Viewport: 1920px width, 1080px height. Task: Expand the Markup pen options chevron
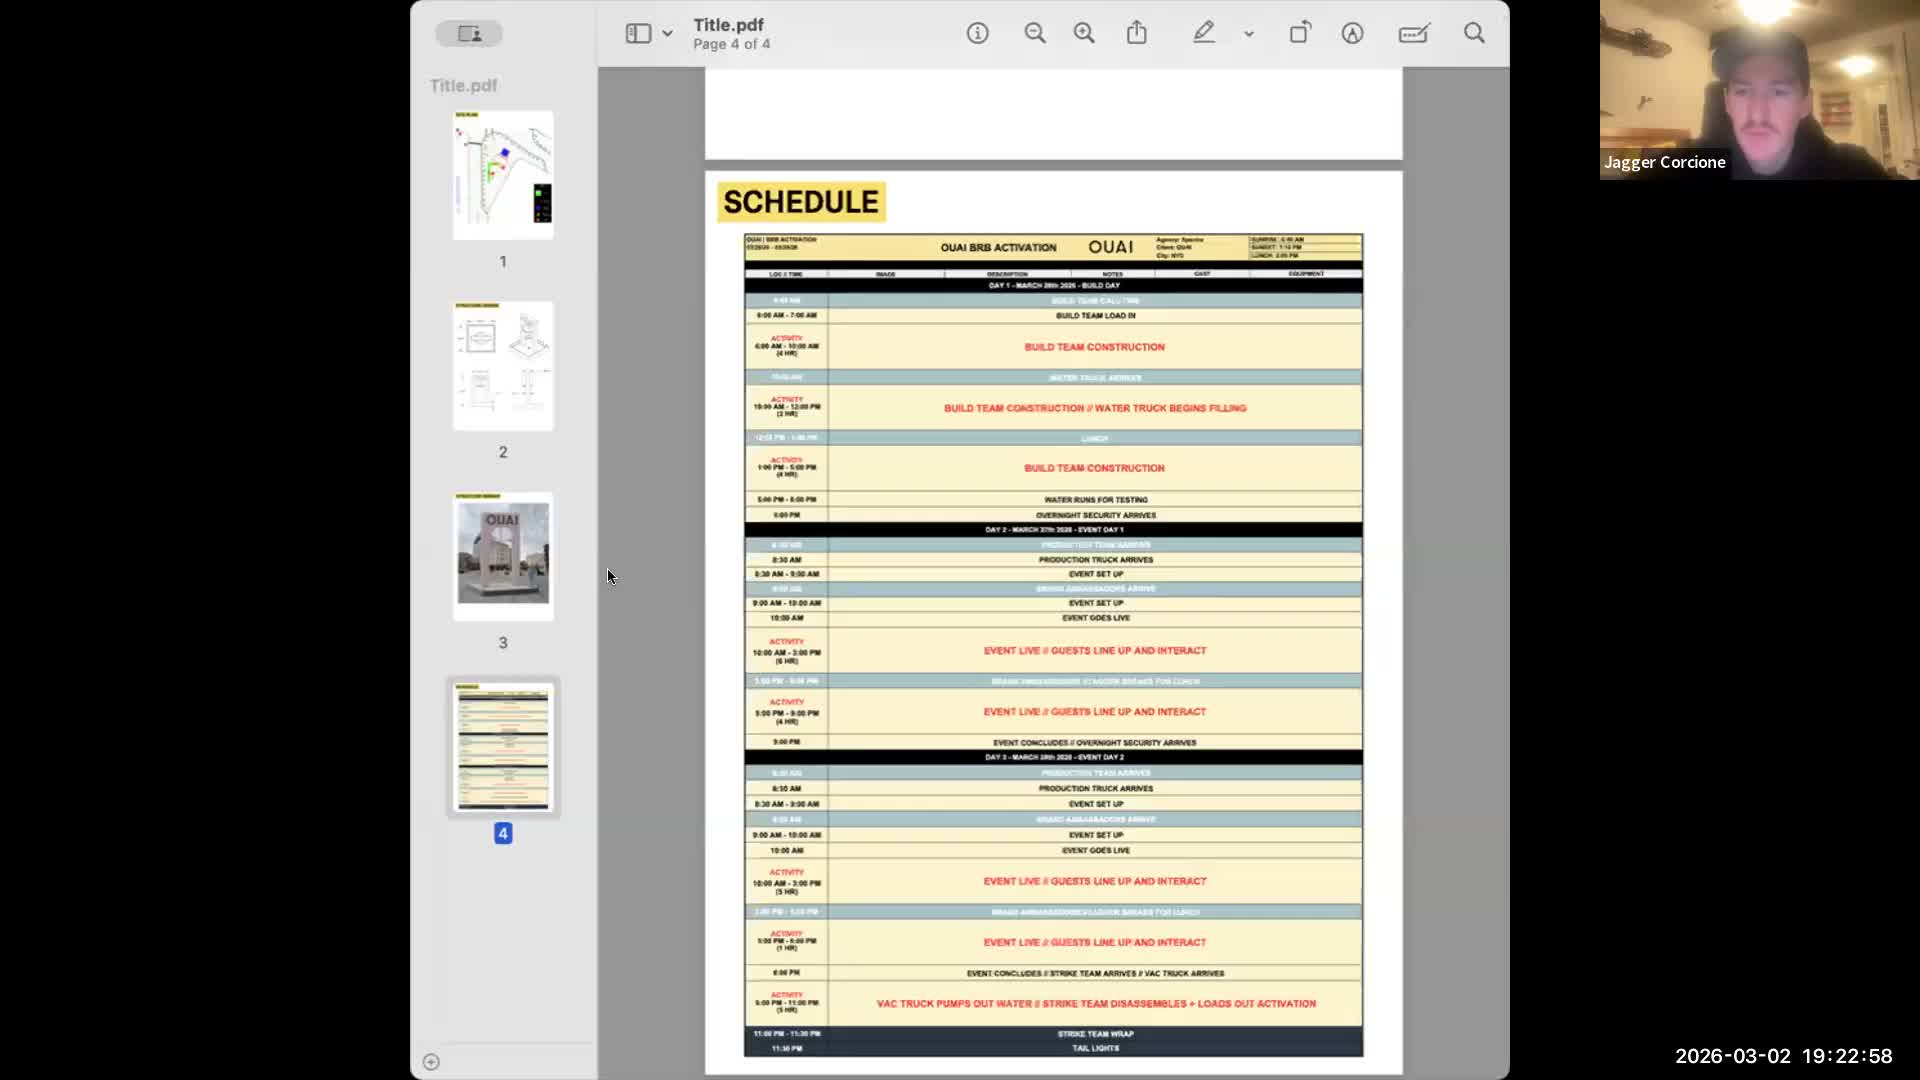click(x=1249, y=34)
